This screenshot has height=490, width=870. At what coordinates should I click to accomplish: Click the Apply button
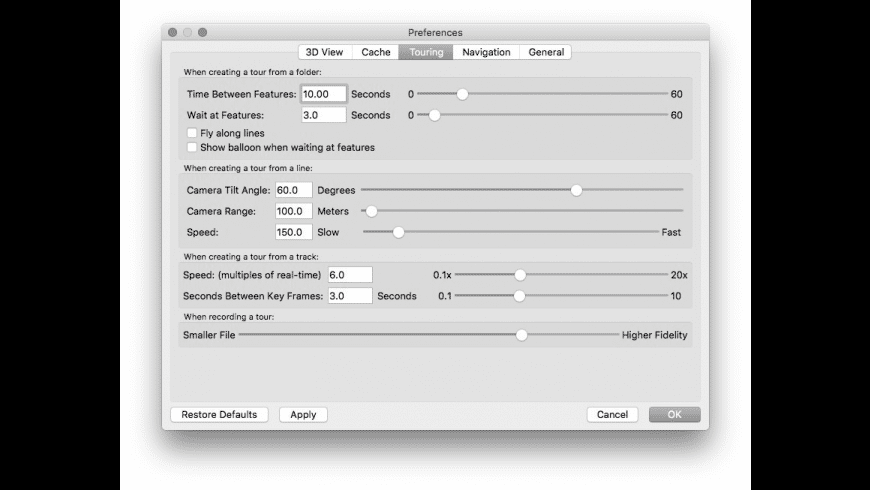303,414
